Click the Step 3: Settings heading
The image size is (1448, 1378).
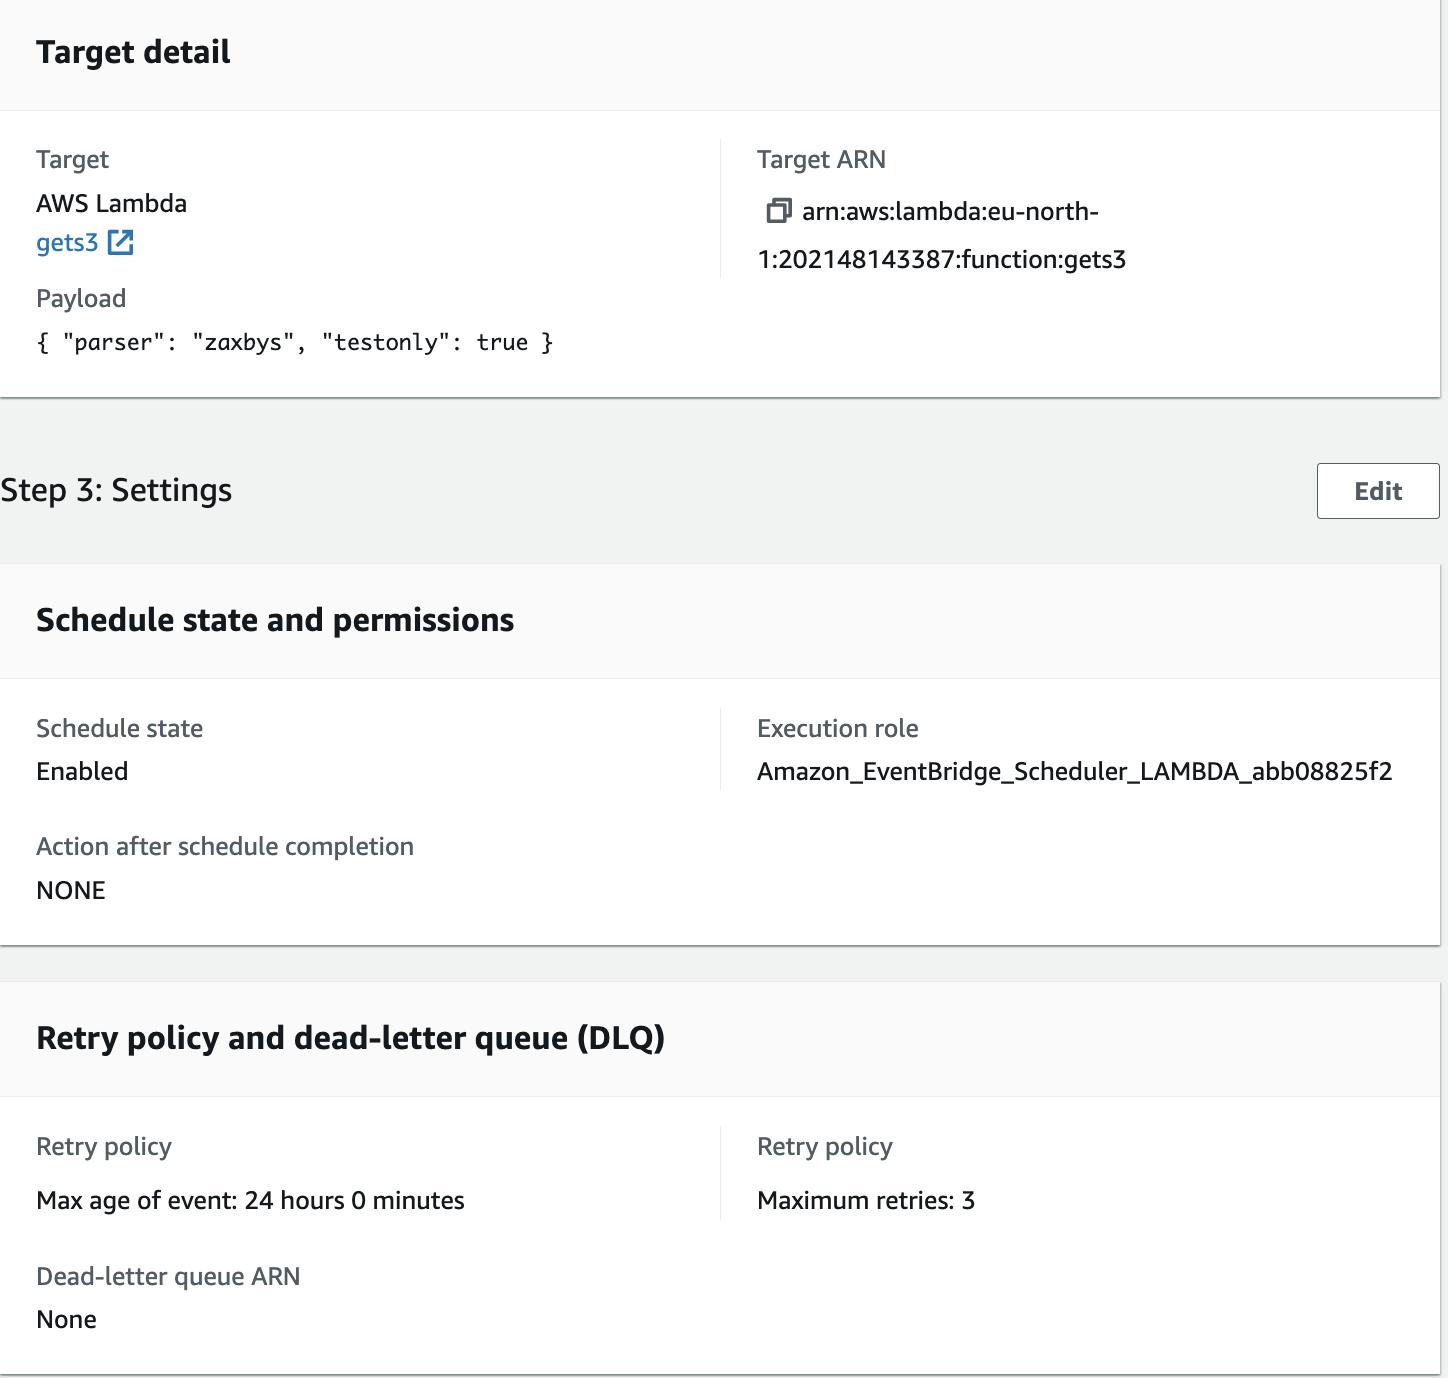(x=116, y=490)
